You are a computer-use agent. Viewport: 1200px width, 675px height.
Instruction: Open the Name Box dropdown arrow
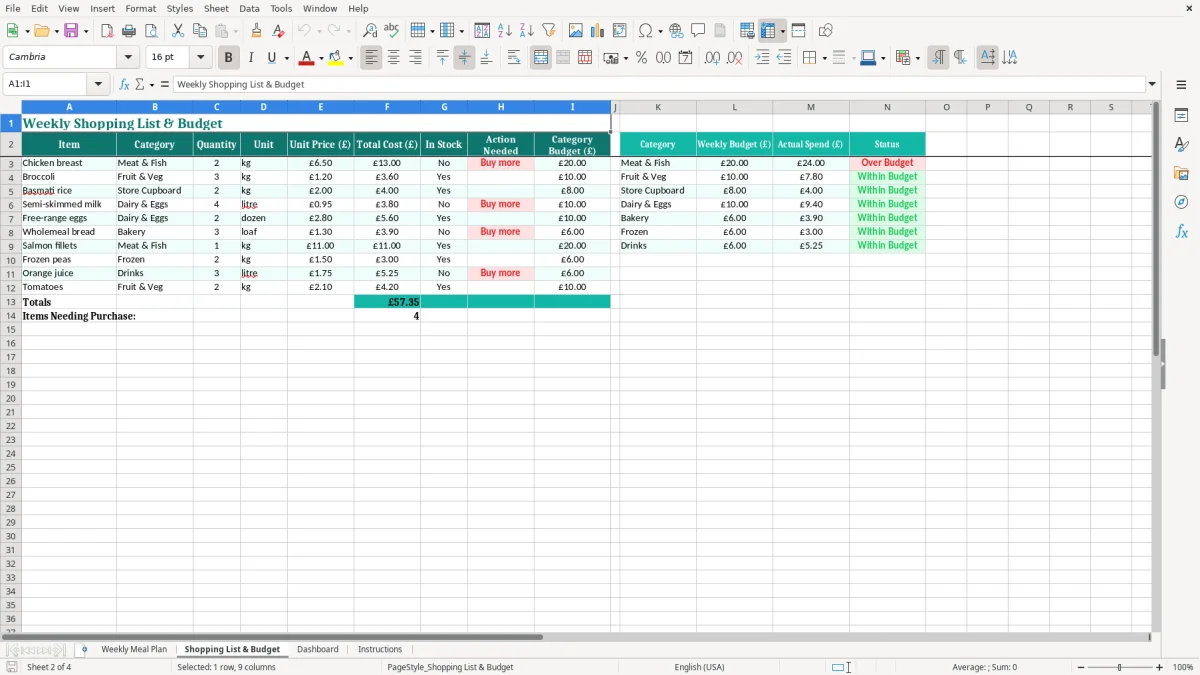(x=98, y=85)
